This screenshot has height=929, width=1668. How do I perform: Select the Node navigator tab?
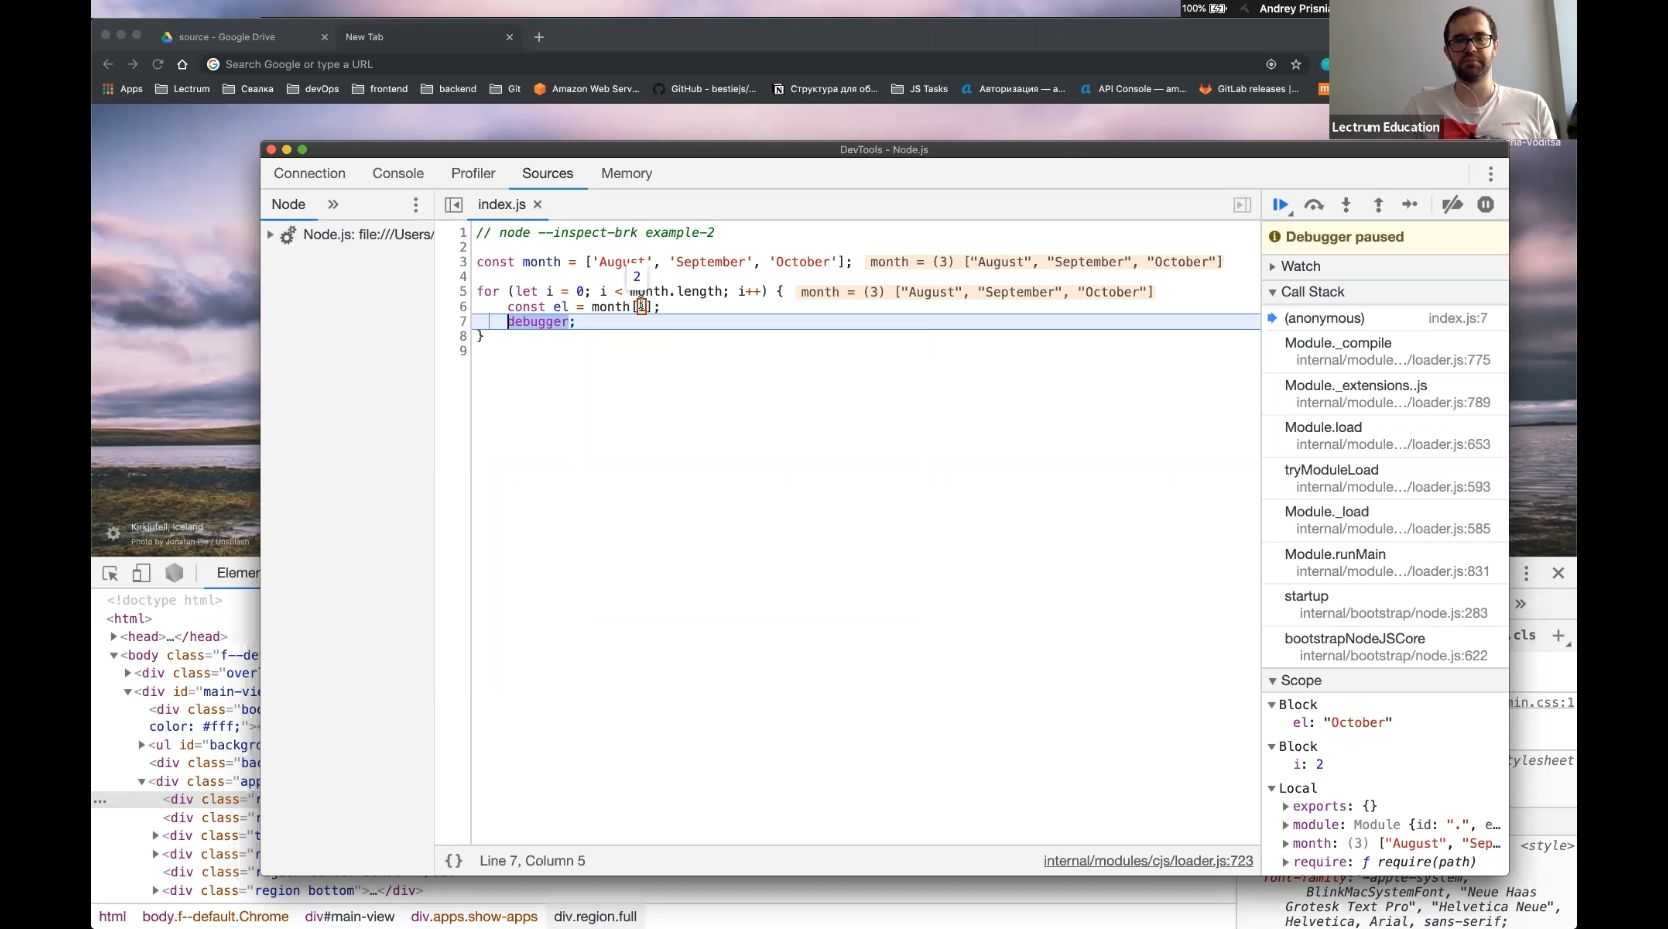[x=288, y=205]
